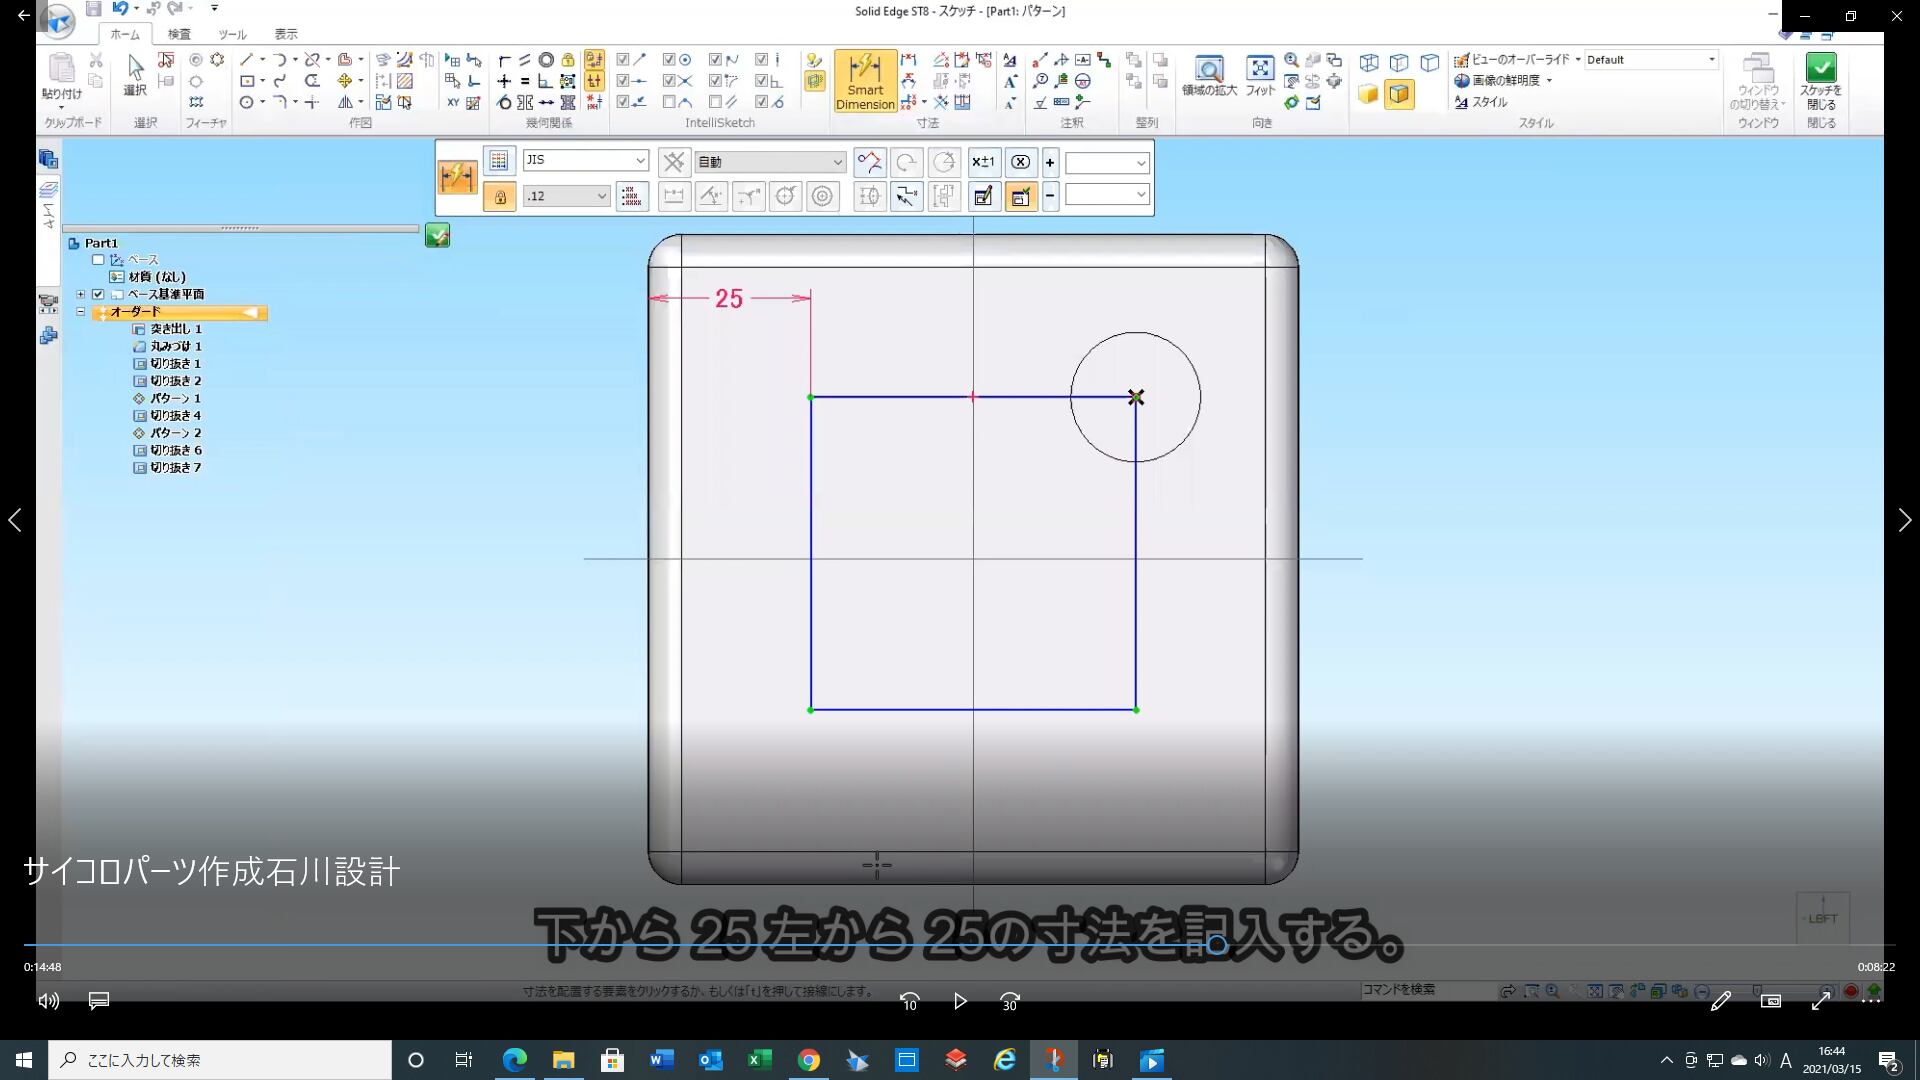Toggle first IntelliSketch endpoint checkbox
Image resolution: width=1920 pixels, height=1080 pixels.
[x=623, y=60]
